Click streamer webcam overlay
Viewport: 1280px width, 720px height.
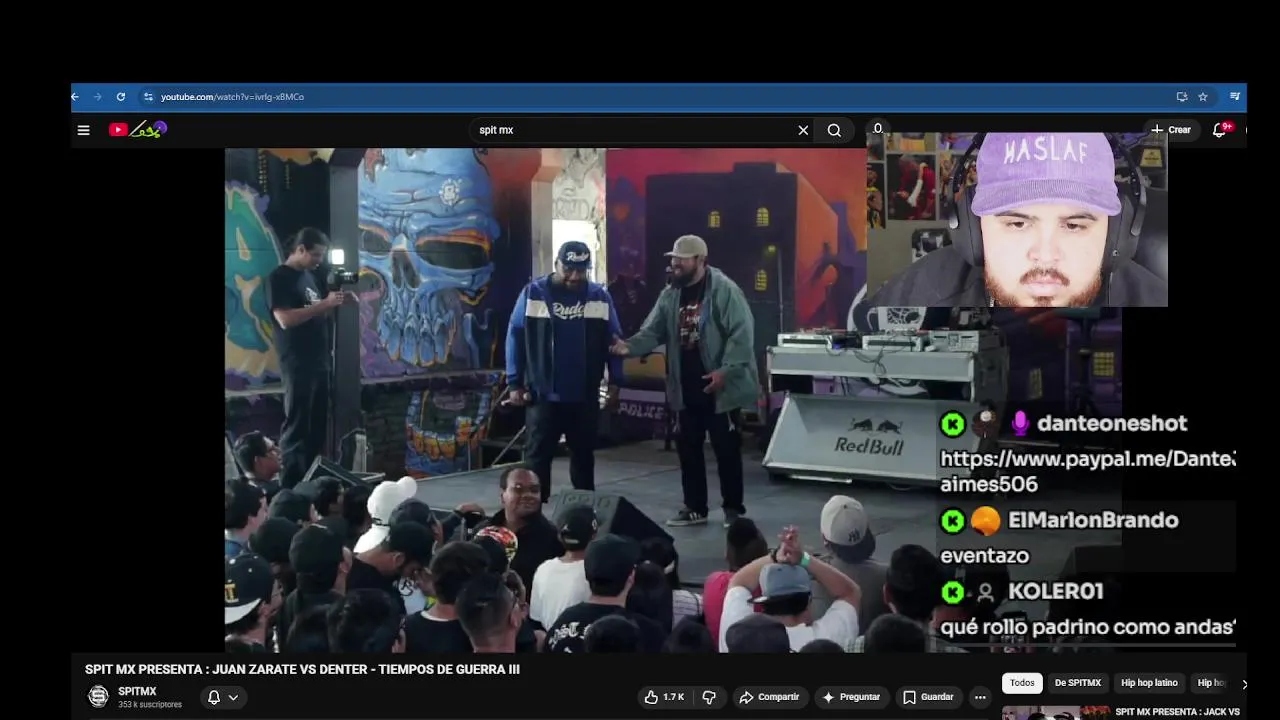pos(1017,219)
